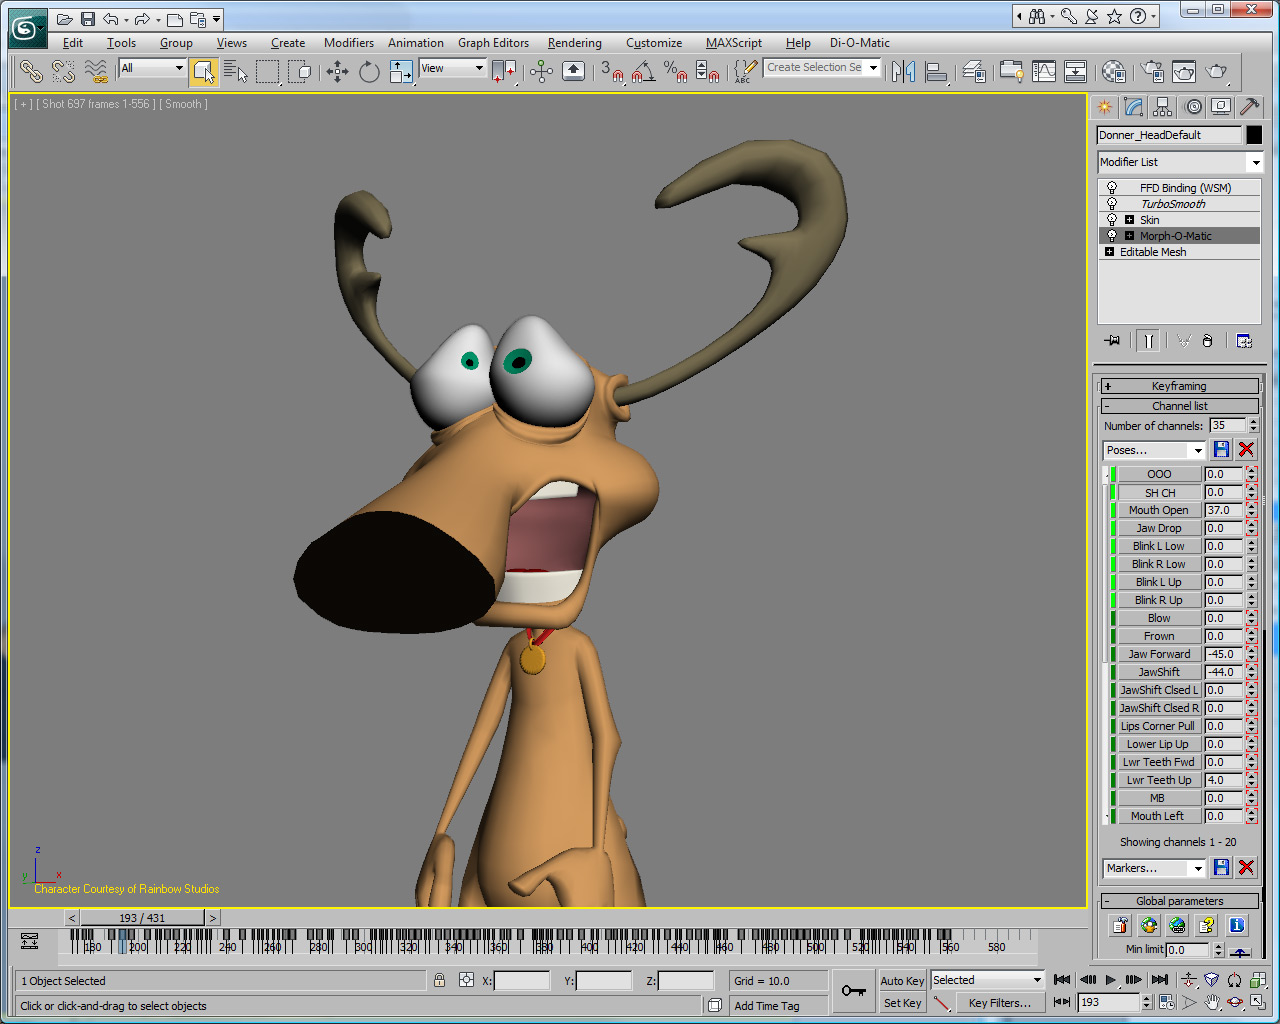
Task: Click the Mirror tool icon
Action: [903, 71]
